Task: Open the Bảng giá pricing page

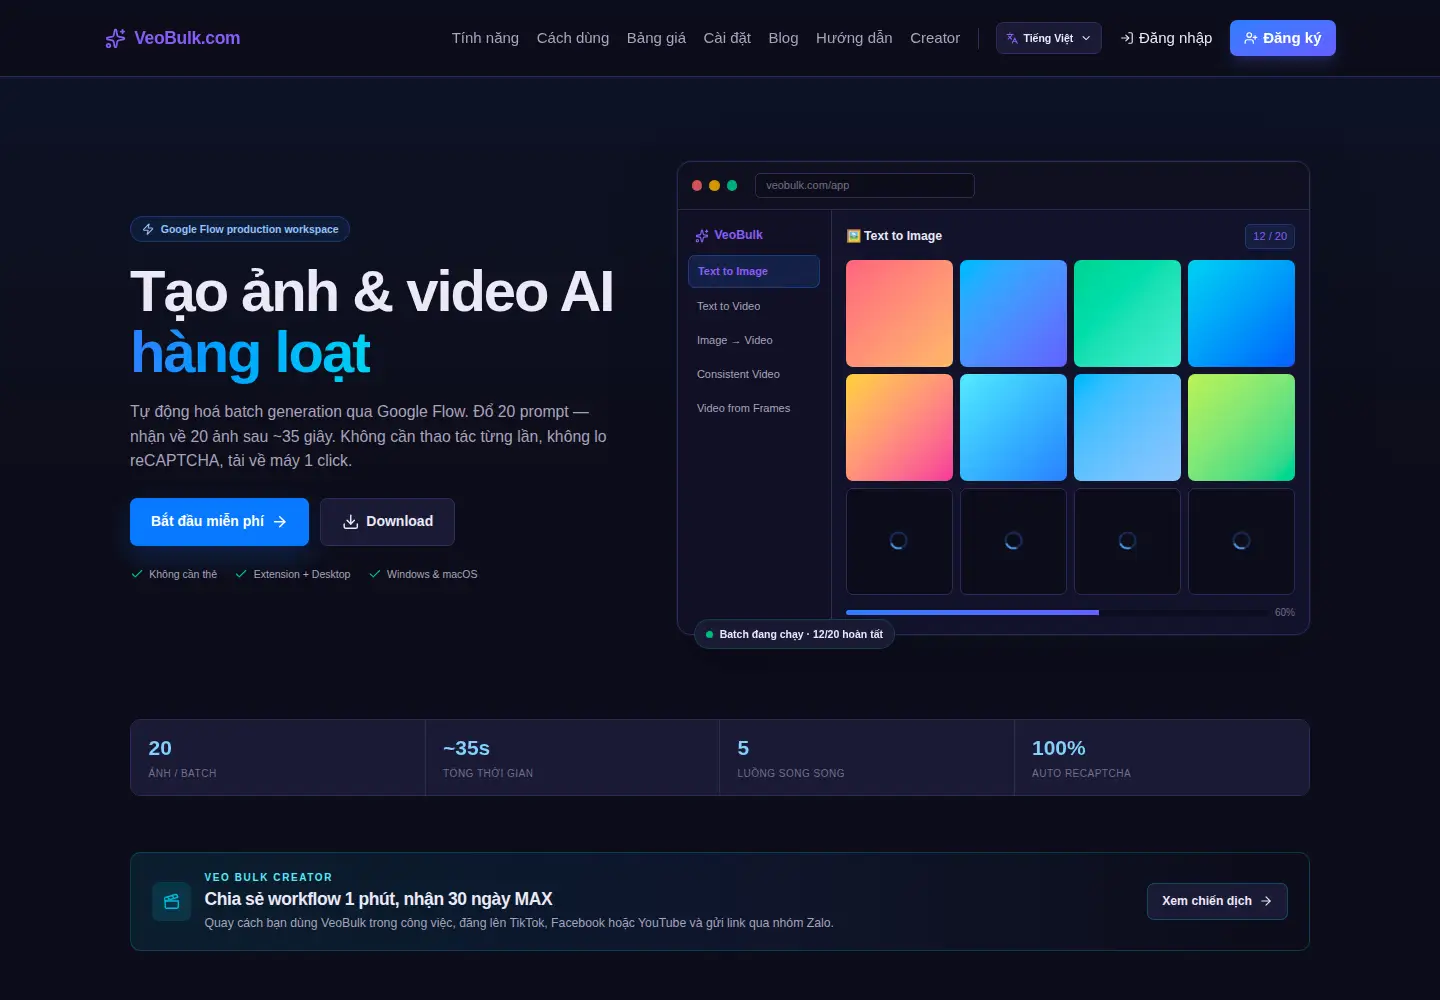Action: [656, 38]
